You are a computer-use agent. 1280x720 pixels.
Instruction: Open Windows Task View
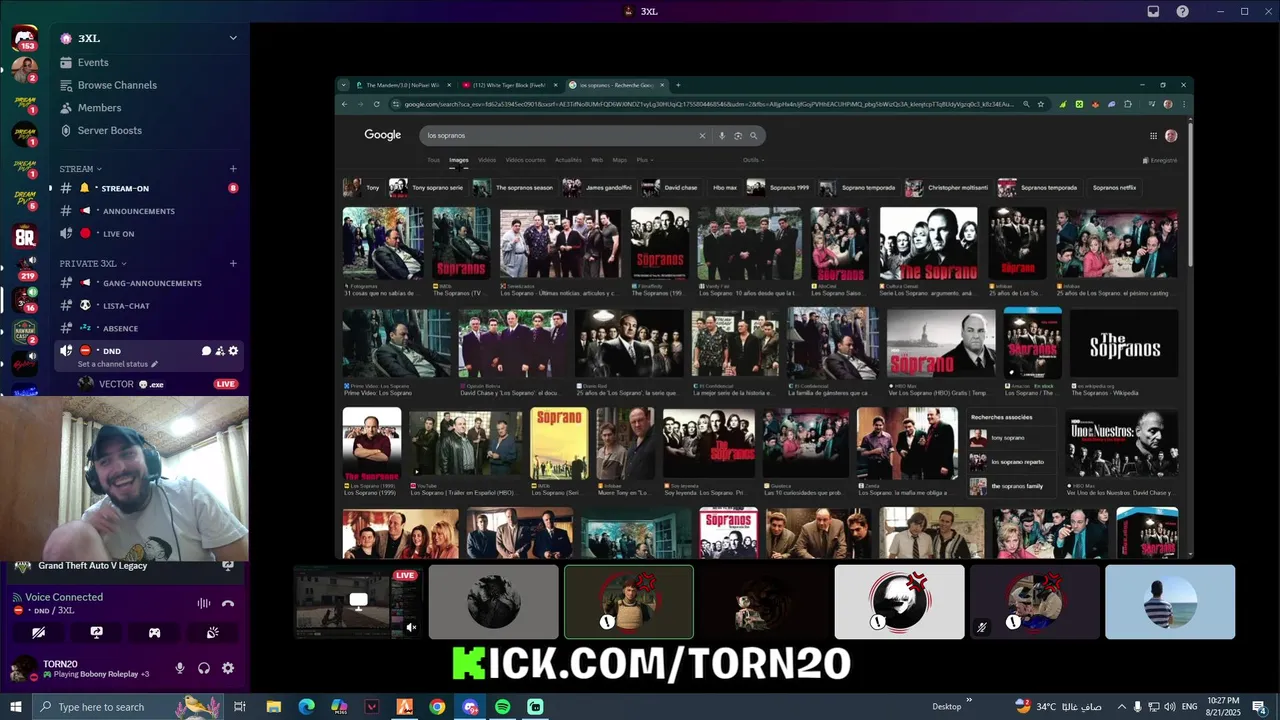(240, 707)
